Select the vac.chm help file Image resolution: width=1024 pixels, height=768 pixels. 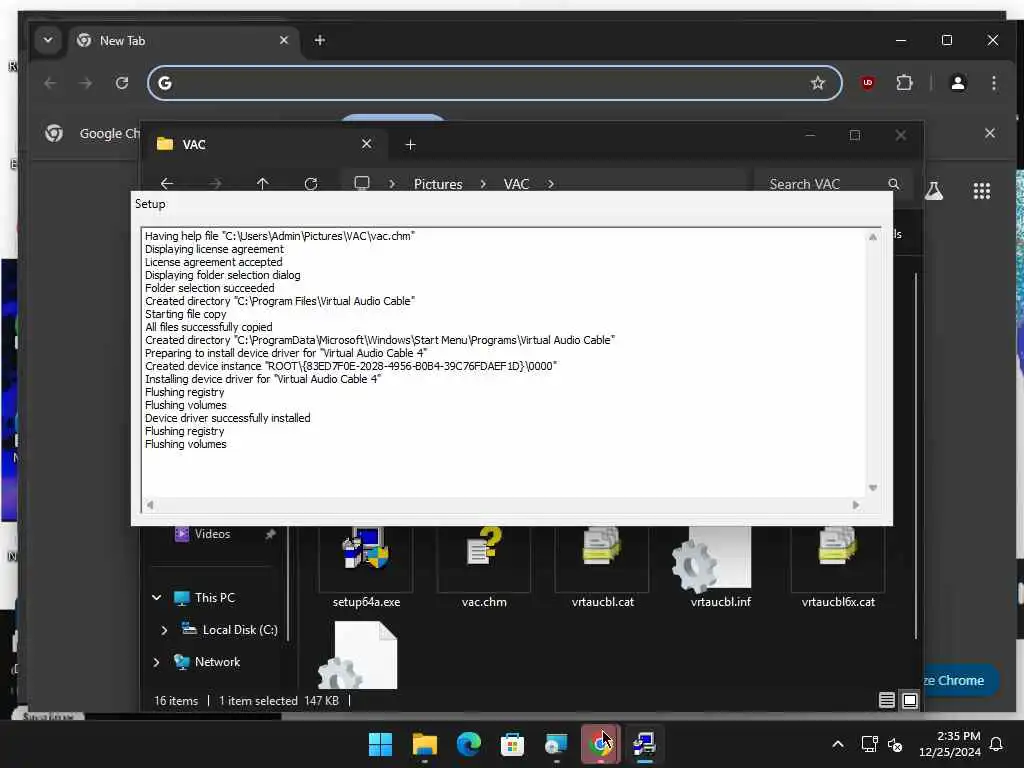(484, 568)
